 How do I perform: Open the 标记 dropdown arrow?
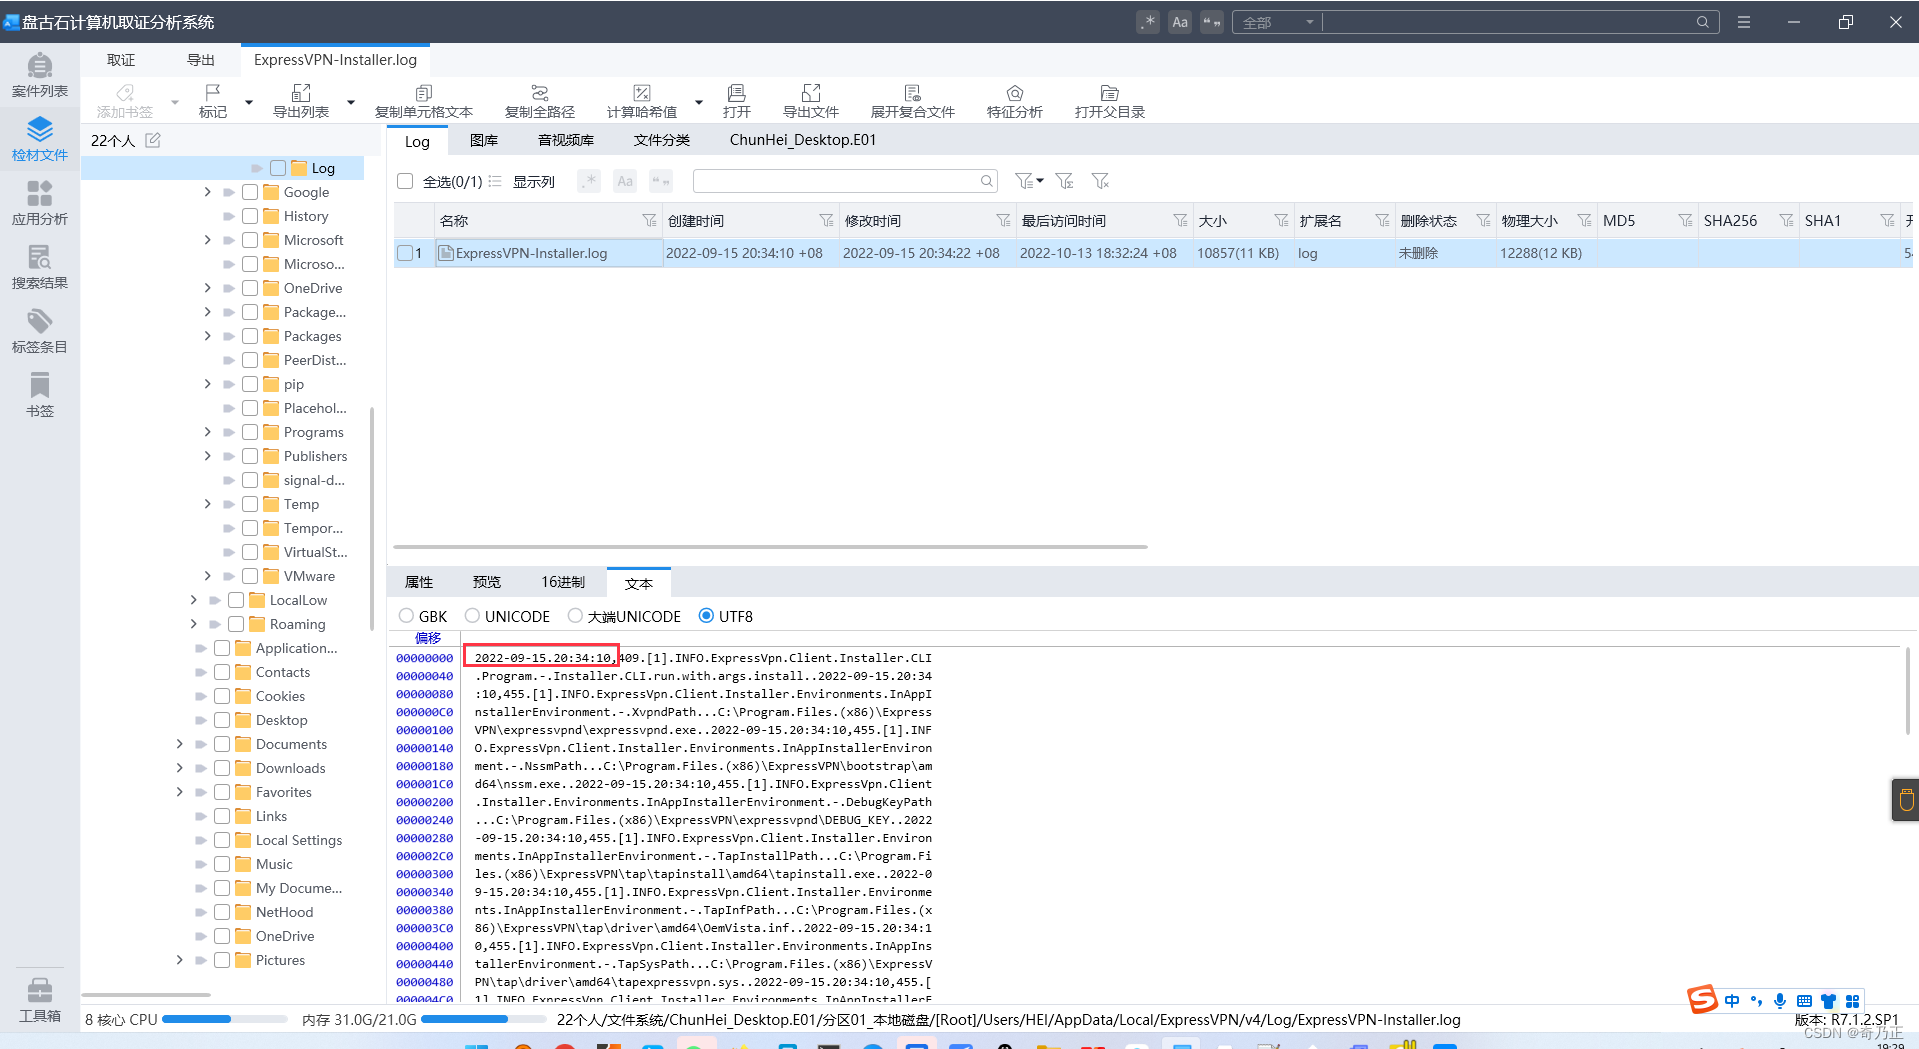coord(249,102)
